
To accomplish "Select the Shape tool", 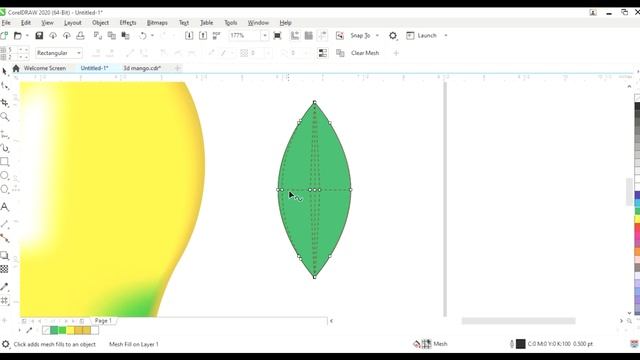I will pyautogui.click(x=5, y=86).
